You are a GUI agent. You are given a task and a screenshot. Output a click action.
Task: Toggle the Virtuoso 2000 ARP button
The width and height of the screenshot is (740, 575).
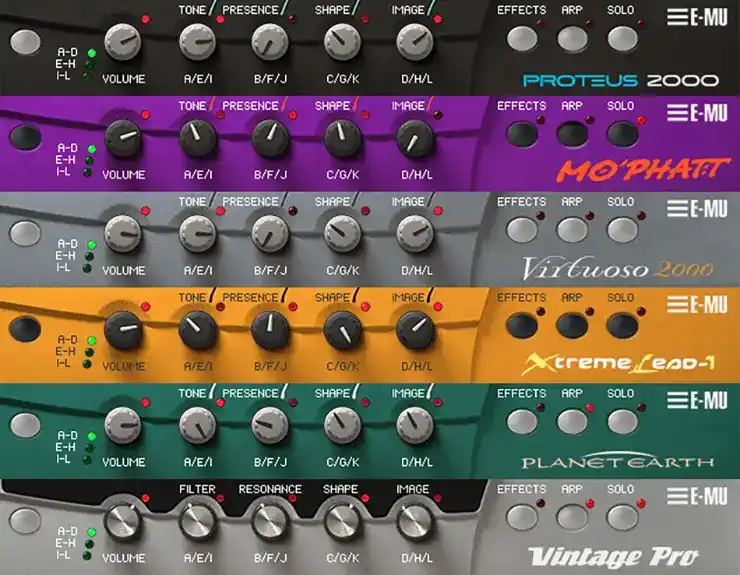pos(572,230)
